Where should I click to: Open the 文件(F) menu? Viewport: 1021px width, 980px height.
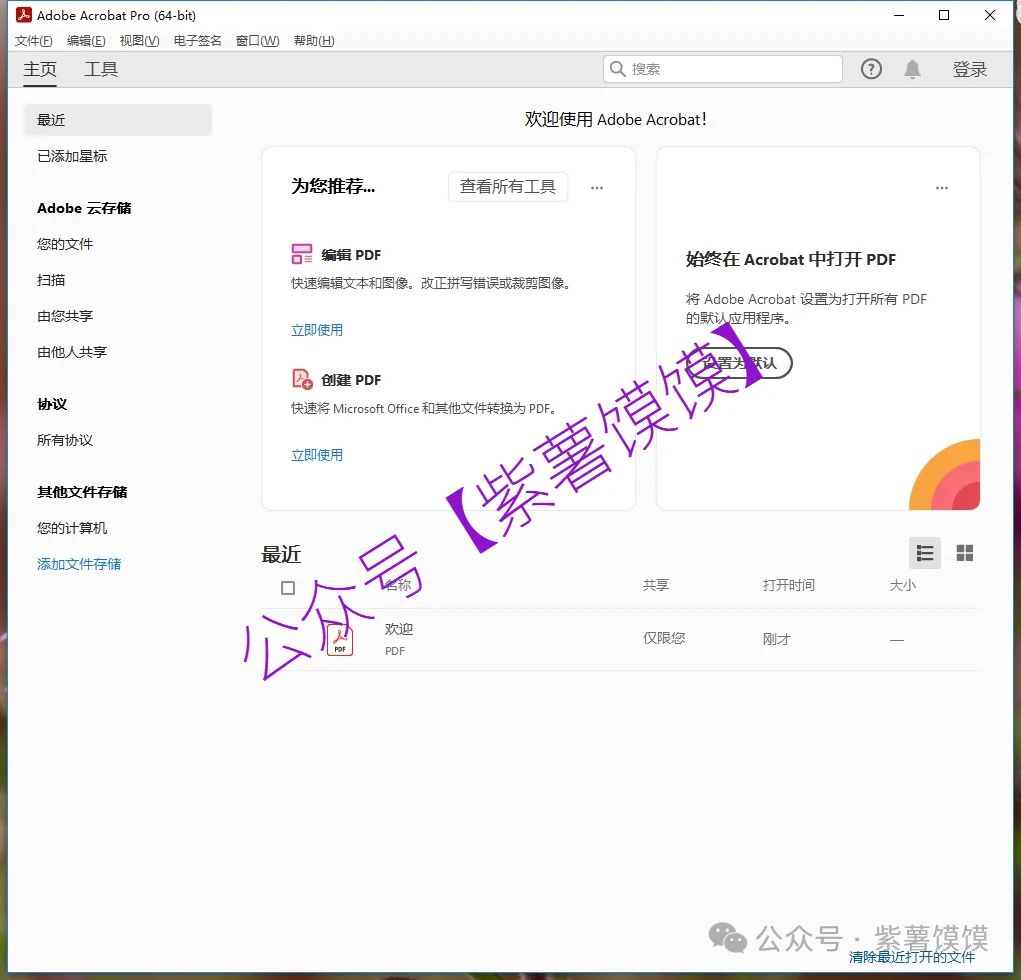(34, 41)
